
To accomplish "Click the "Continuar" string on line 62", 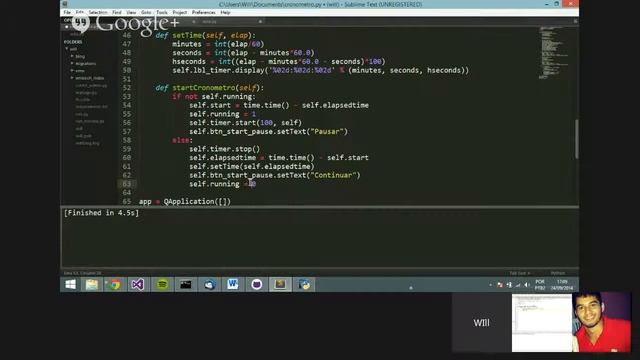I will tap(333, 175).
